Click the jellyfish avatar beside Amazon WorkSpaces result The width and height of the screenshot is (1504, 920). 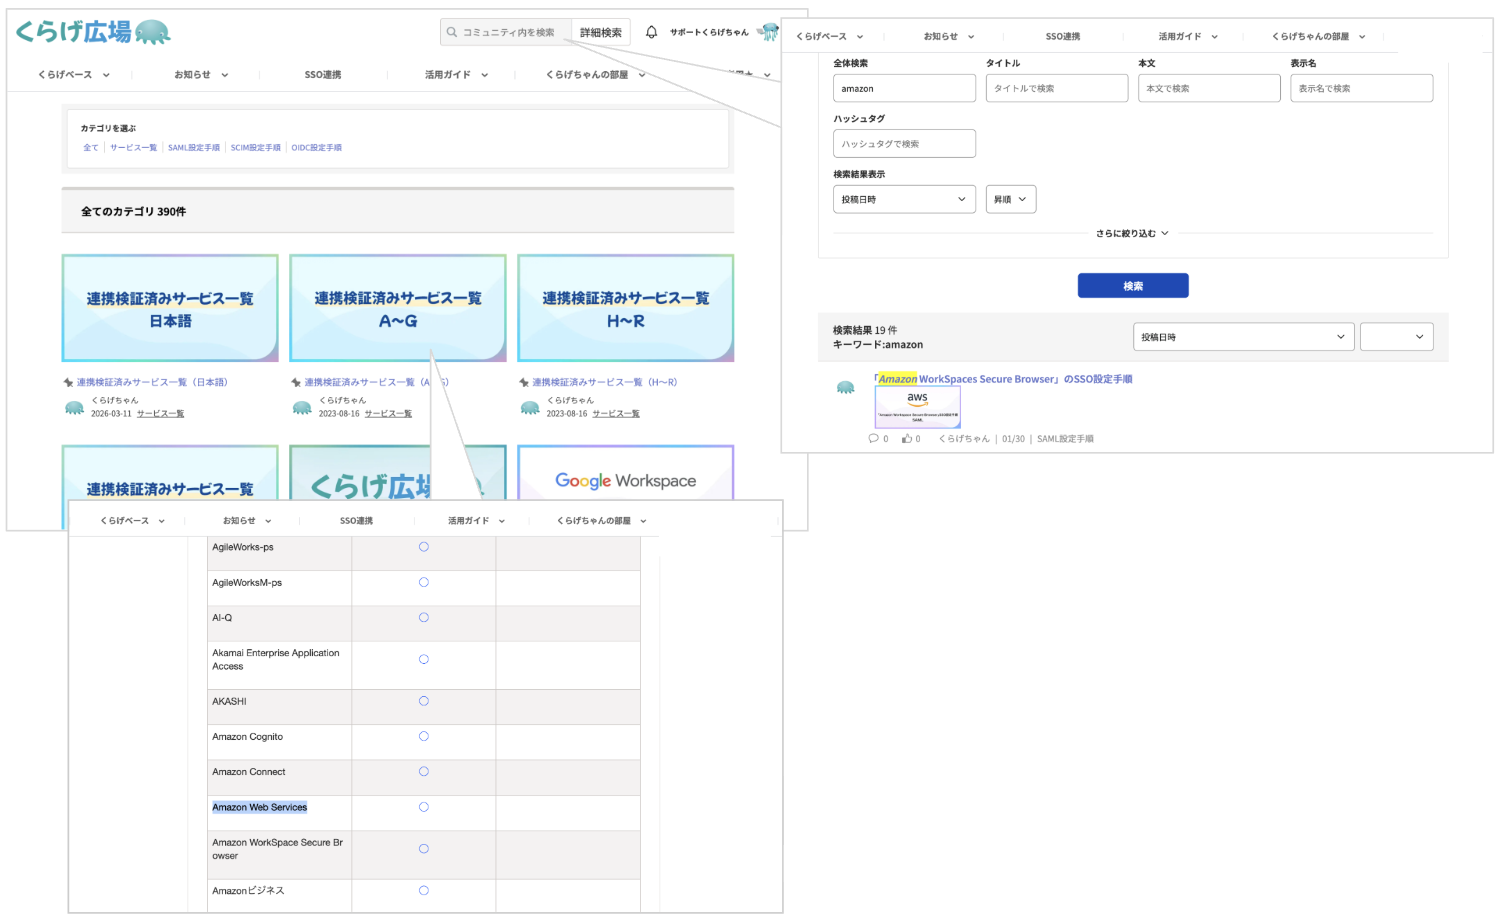[846, 387]
